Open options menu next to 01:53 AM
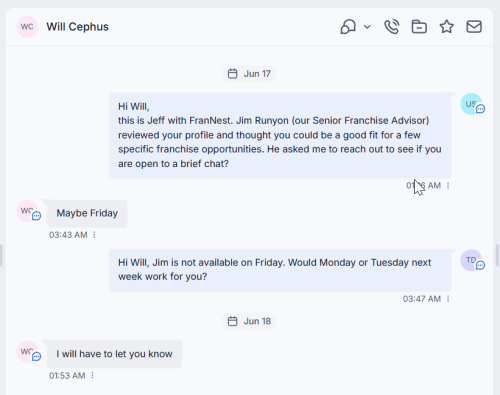 click(x=92, y=375)
